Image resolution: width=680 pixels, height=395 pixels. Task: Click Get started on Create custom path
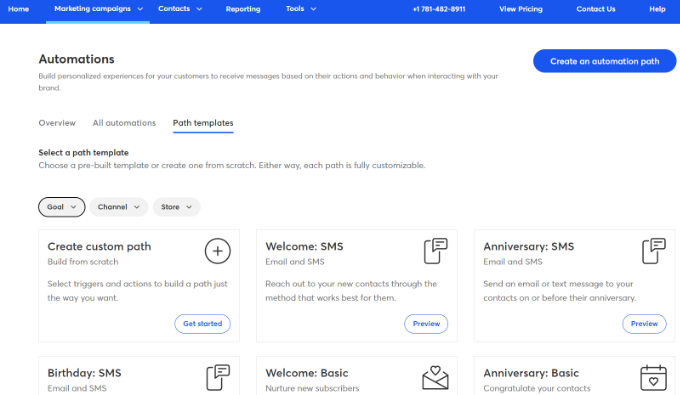[x=203, y=324]
